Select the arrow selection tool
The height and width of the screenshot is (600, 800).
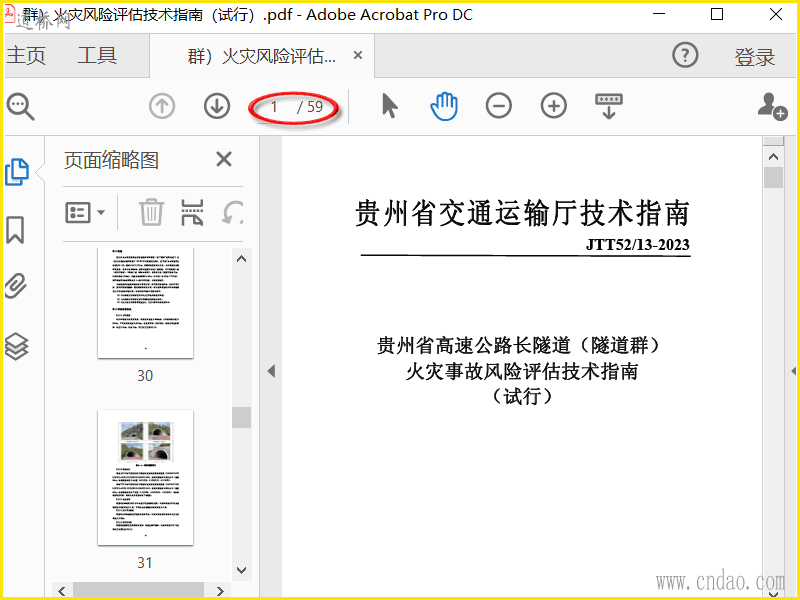(x=390, y=106)
